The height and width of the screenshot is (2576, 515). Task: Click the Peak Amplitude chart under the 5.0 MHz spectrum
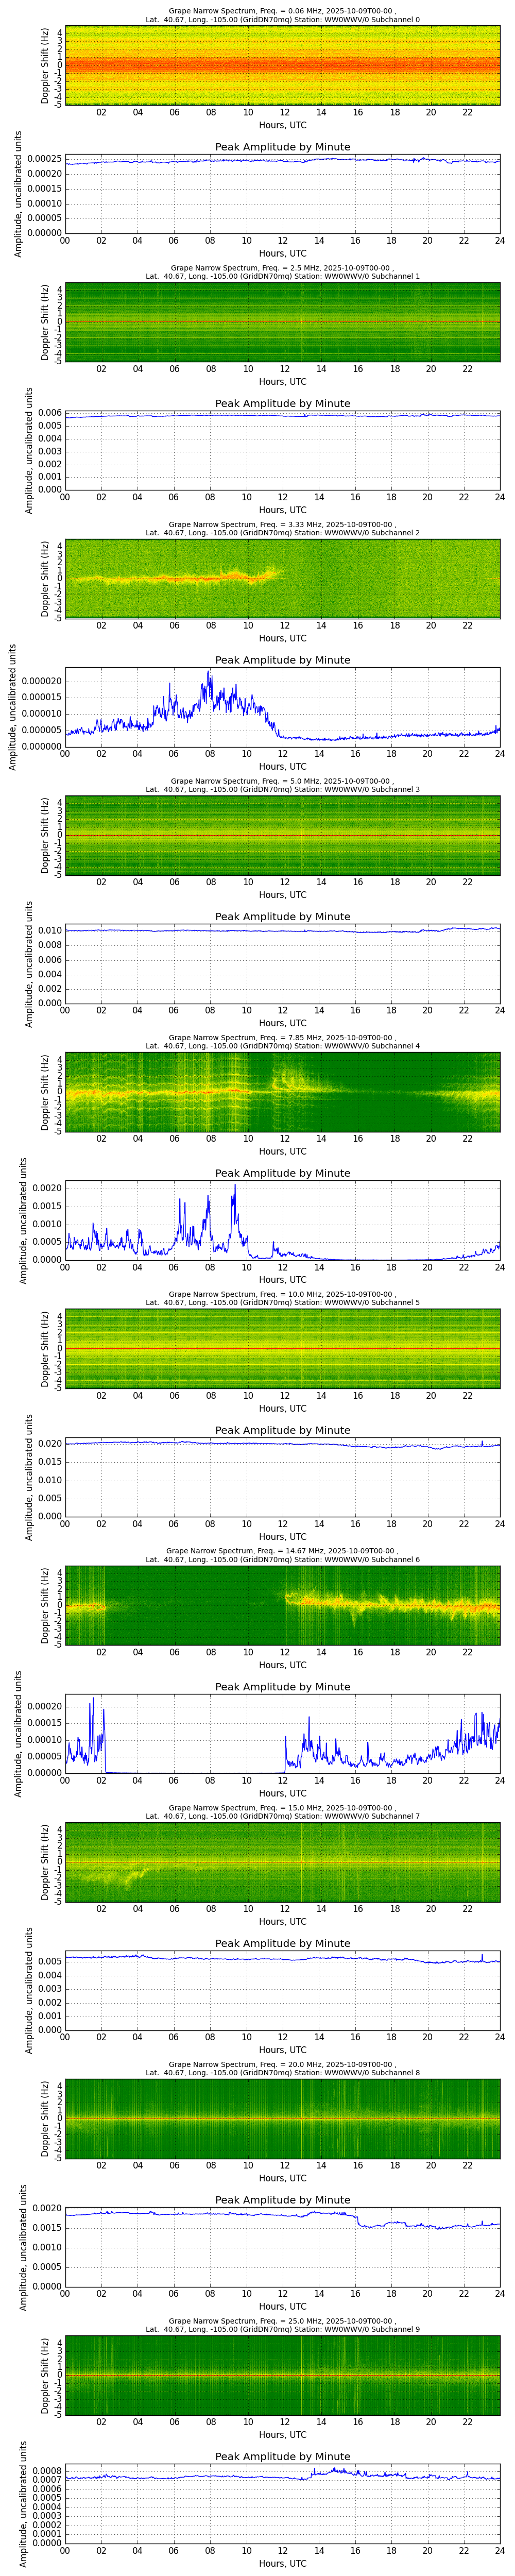[282, 963]
